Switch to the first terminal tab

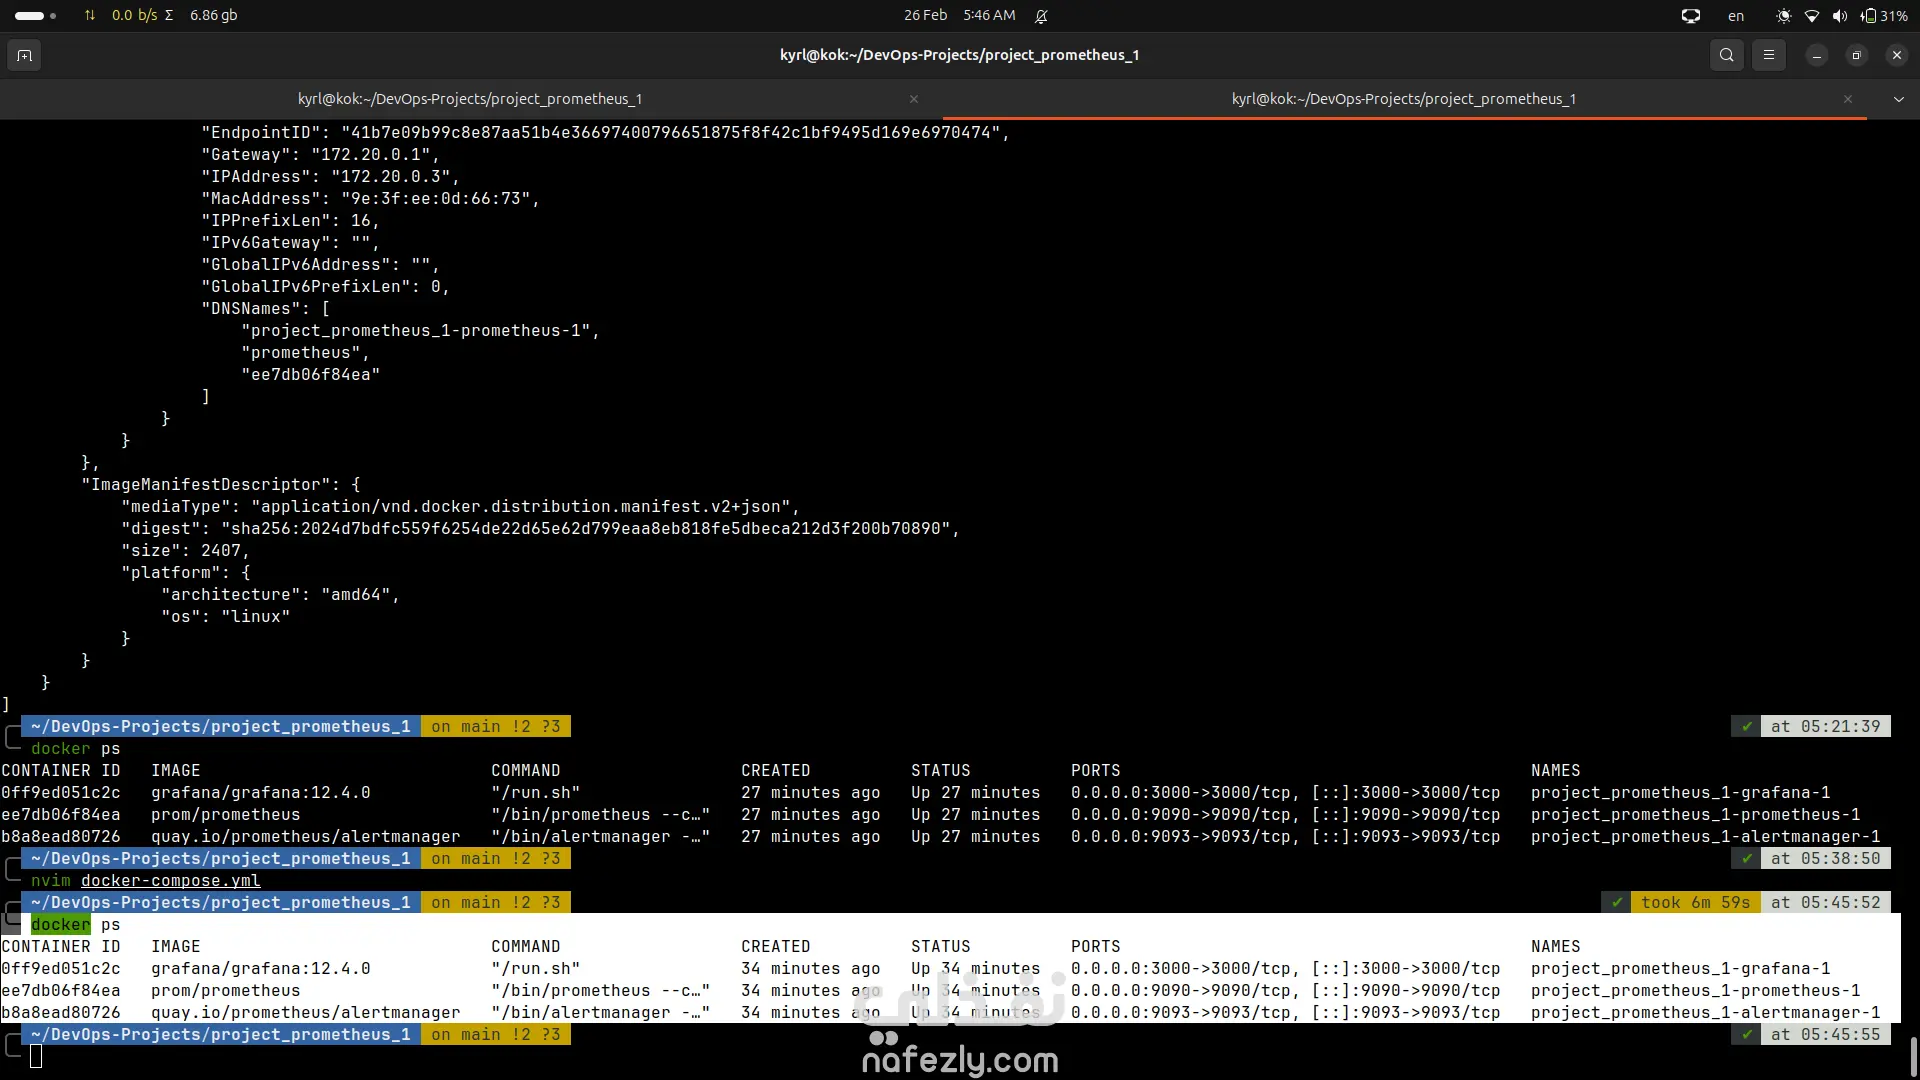tap(470, 99)
